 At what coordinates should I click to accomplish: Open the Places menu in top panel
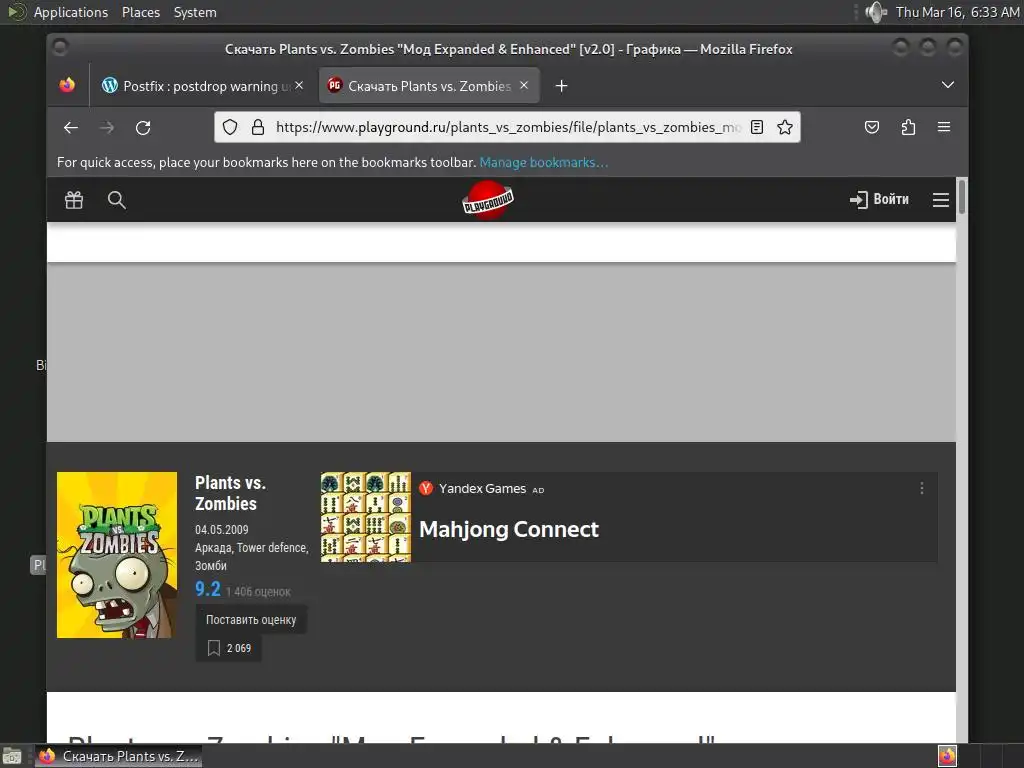(140, 12)
